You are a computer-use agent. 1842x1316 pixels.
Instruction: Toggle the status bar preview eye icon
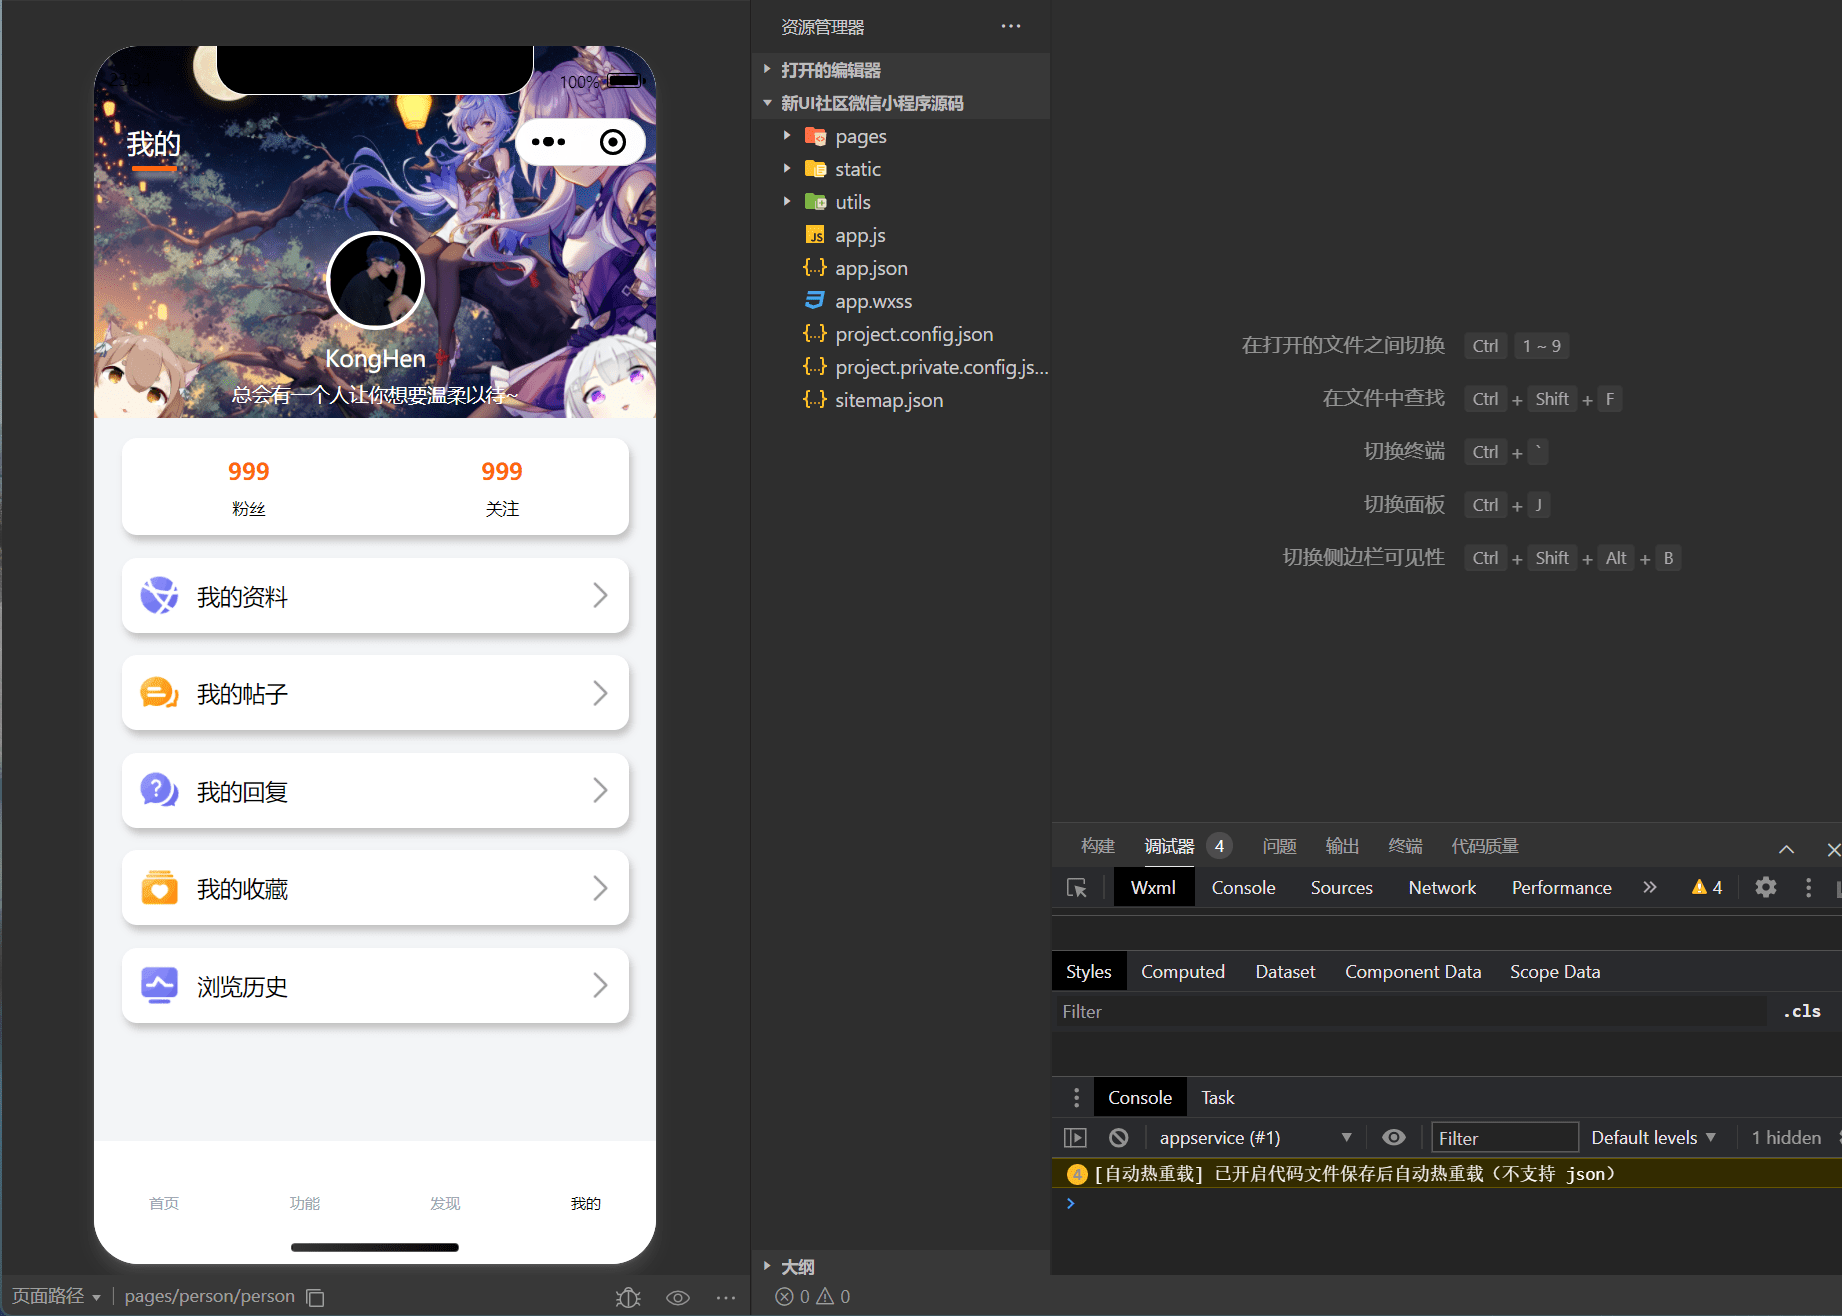click(x=678, y=1297)
